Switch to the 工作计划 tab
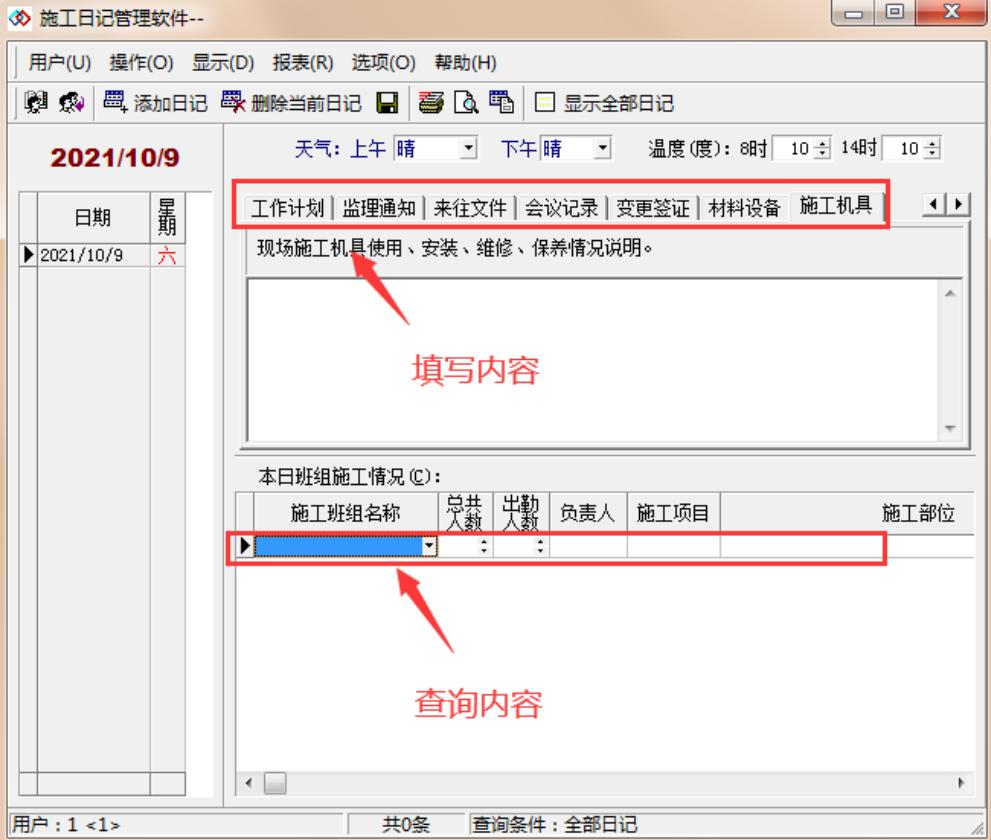The image size is (991, 840). click(288, 207)
